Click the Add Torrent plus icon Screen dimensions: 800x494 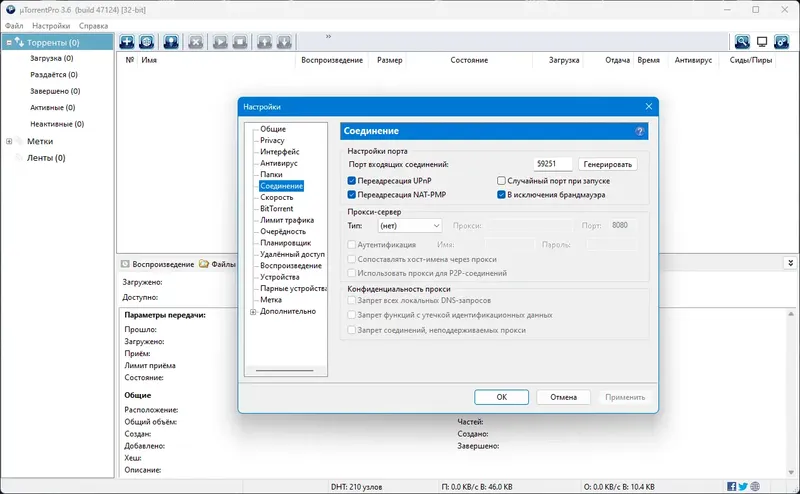pyautogui.click(x=127, y=42)
